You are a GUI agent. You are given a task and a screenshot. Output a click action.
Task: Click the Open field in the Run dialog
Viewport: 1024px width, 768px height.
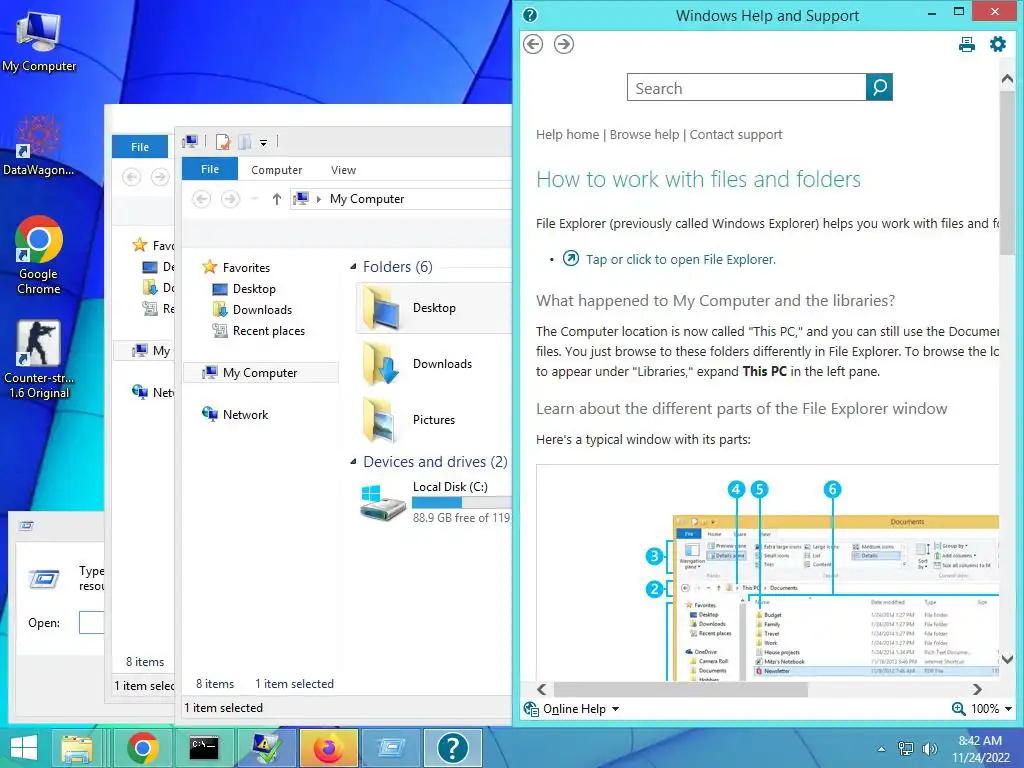(x=91, y=622)
